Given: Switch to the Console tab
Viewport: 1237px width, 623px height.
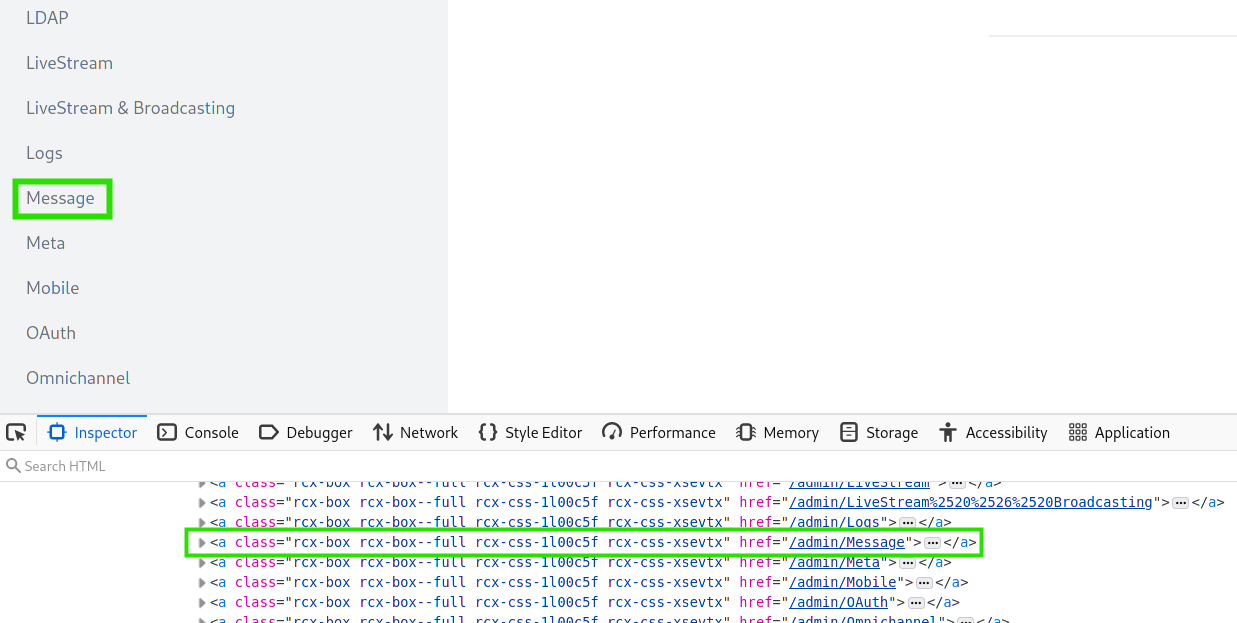Looking at the screenshot, I should (x=198, y=432).
